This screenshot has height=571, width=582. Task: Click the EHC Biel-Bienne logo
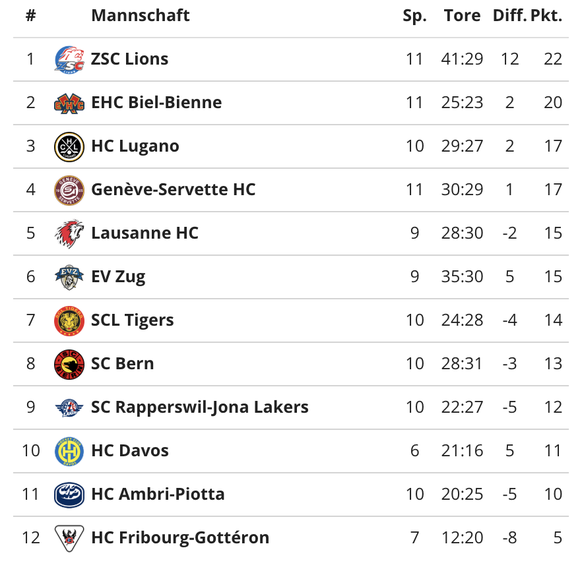coord(69,103)
